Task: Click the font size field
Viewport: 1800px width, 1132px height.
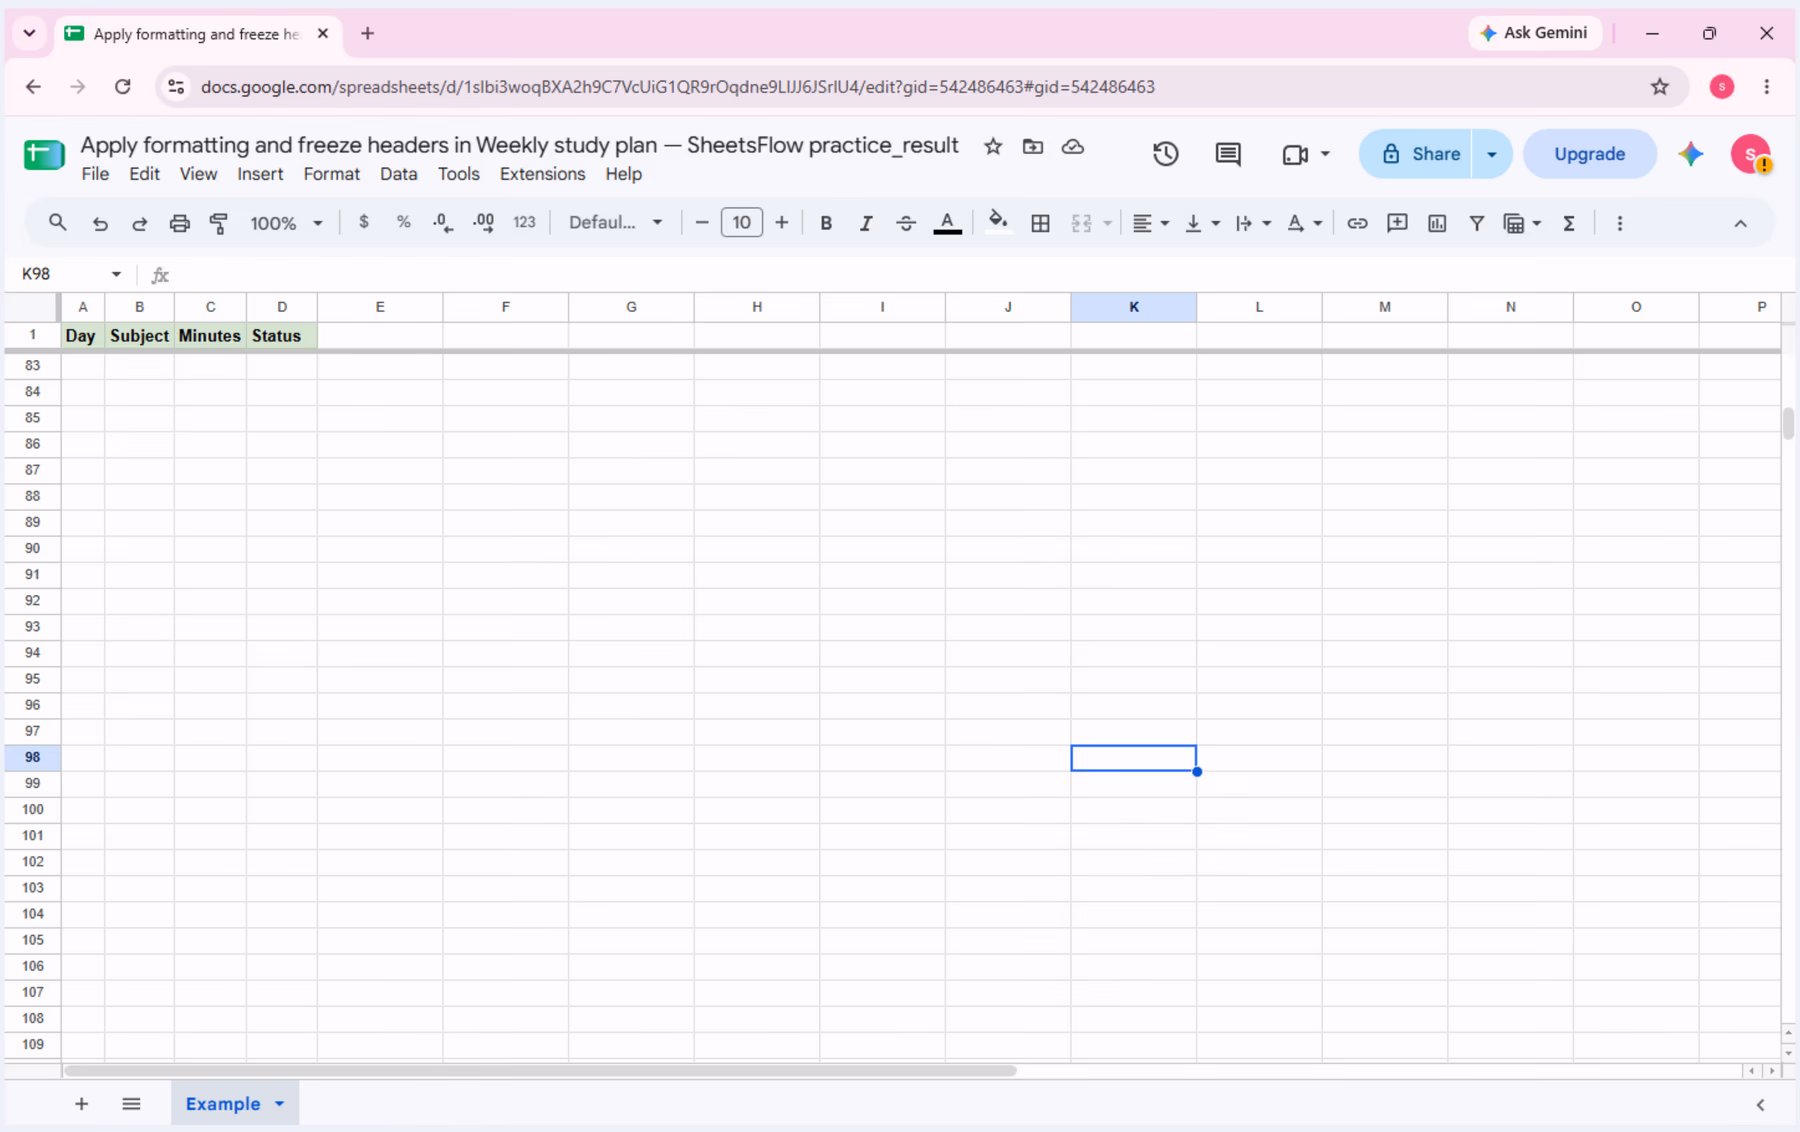Action: point(741,222)
